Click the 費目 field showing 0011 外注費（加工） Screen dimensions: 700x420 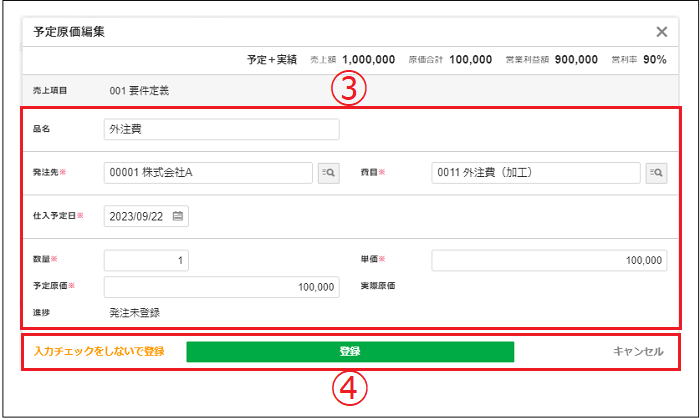click(536, 173)
